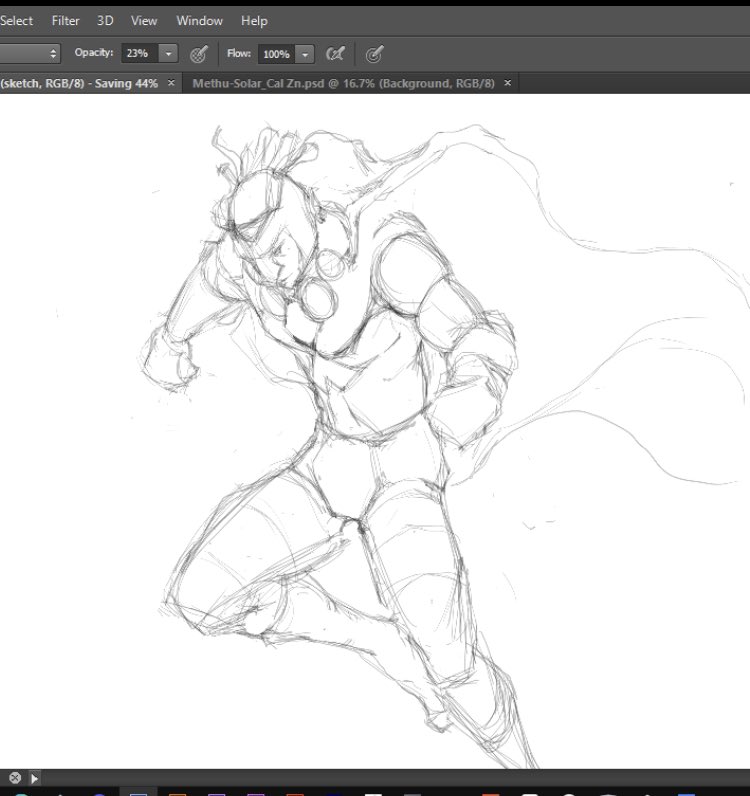The height and width of the screenshot is (796, 750).
Task: Expand the Opacity slider dropdown arrow
Action: [x=169, y=53]
